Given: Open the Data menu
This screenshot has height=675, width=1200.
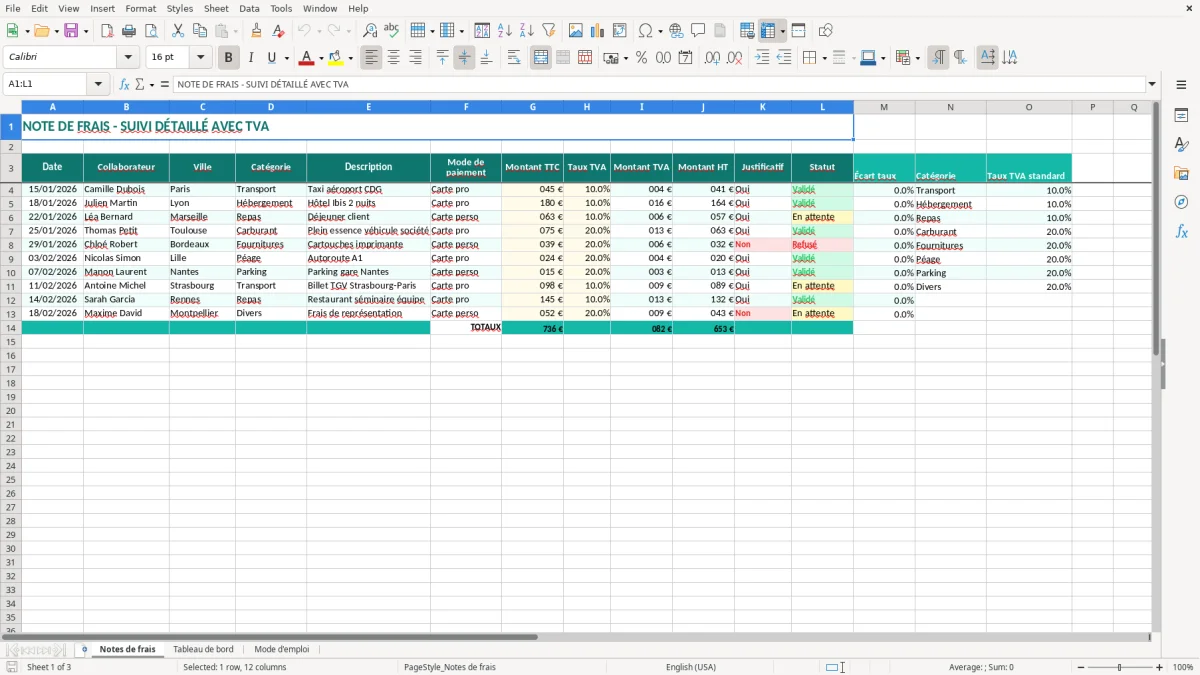Looking at the screenshot, I should 249,8.
